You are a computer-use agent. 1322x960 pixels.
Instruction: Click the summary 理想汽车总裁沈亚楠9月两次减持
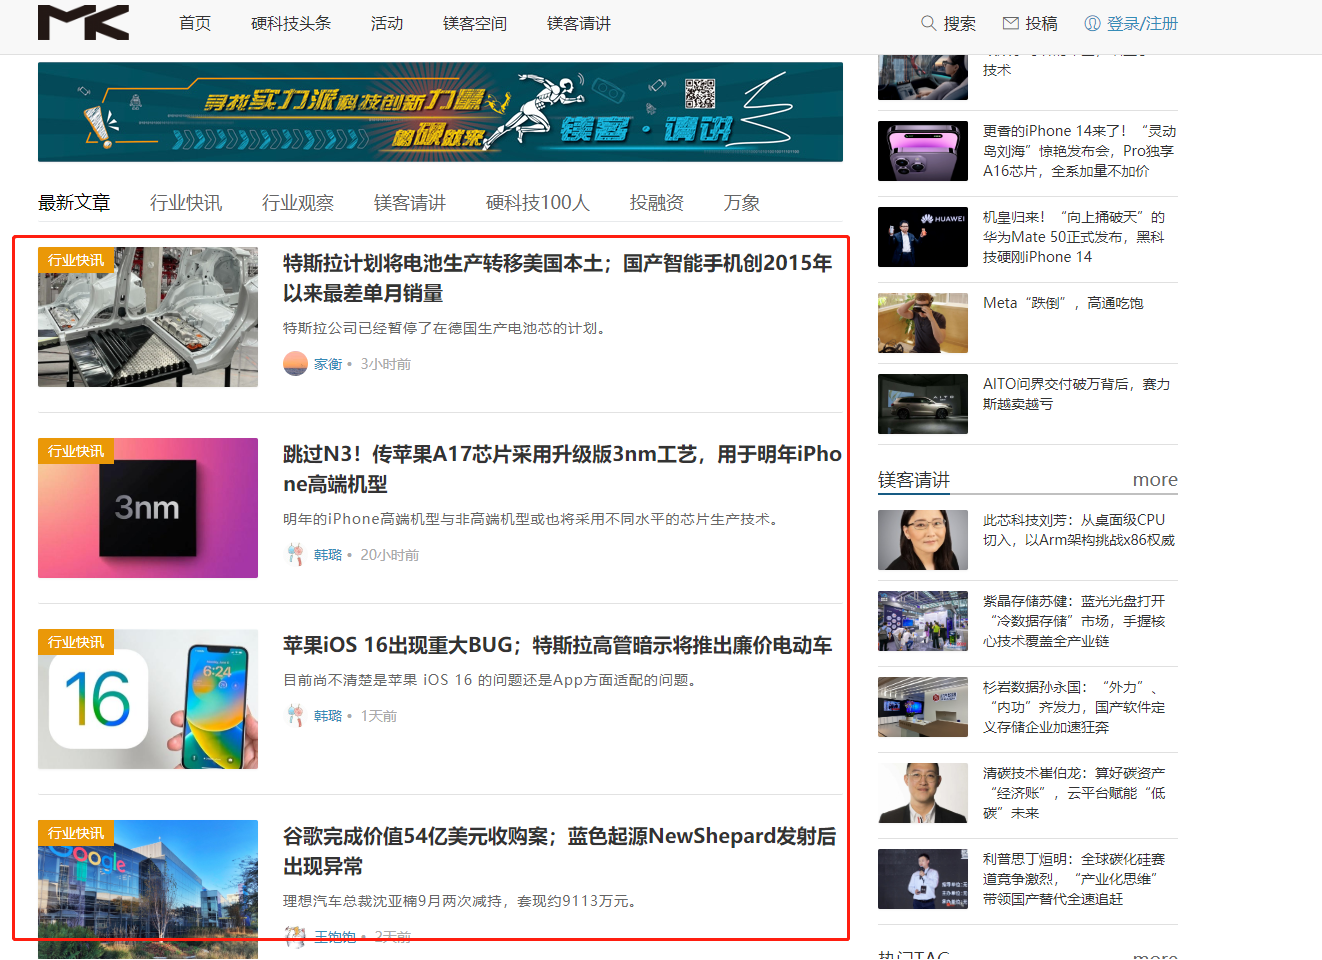(460, 901)
